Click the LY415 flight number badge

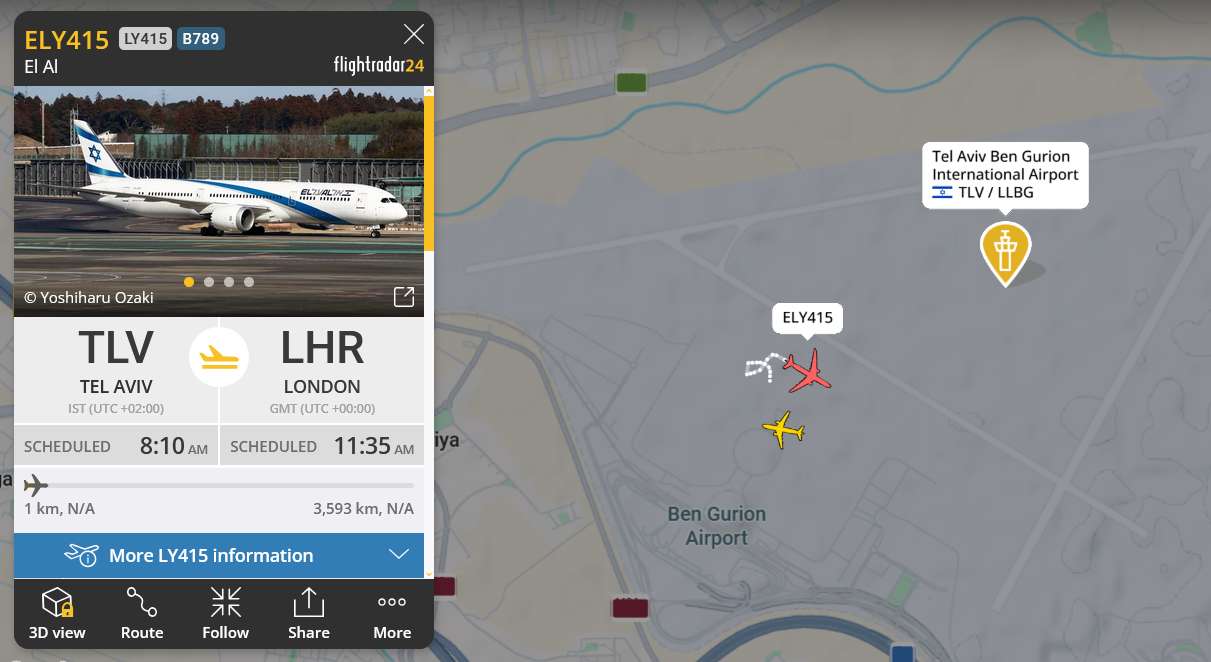tap(145, 39)
